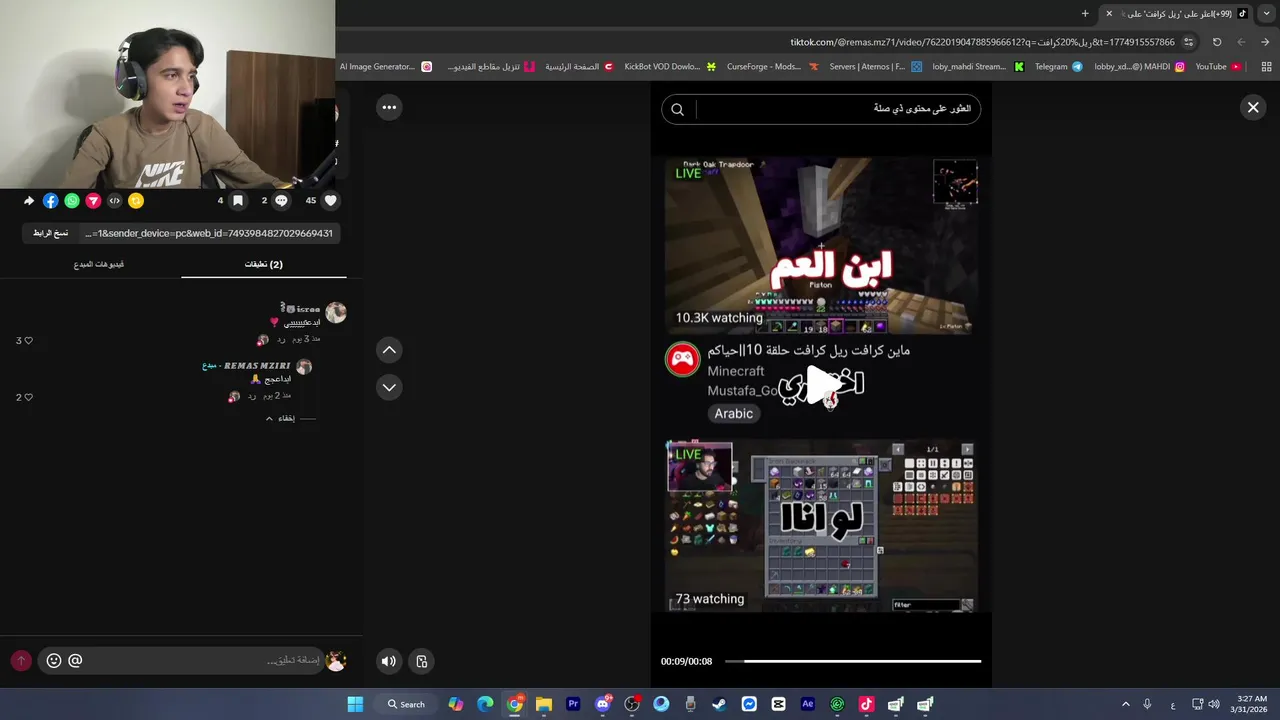
Task: Copy link with نسخ الرابط button
Action: pyautogui.click(x=50, y=233)
